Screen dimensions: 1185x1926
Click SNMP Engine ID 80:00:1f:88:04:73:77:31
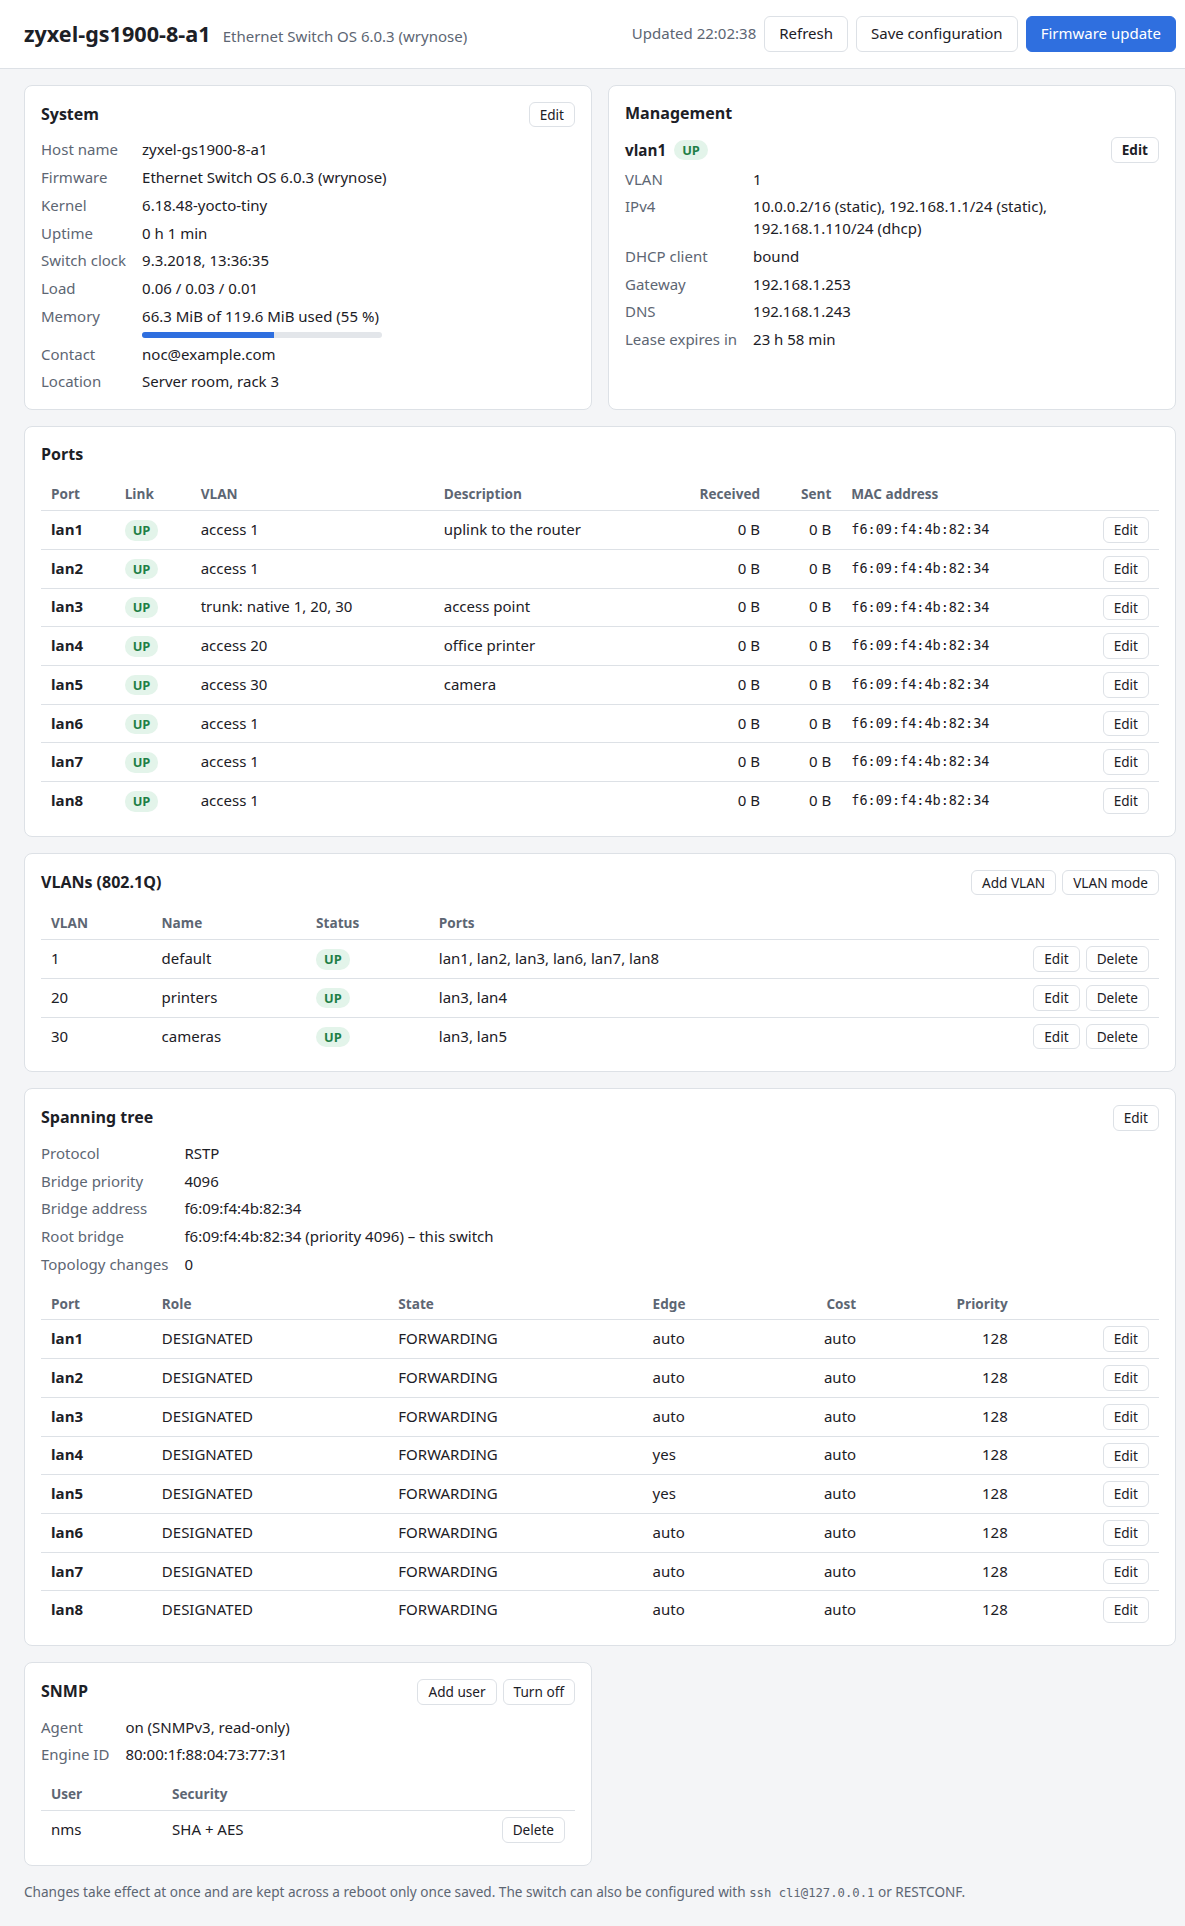(206, 1755)
